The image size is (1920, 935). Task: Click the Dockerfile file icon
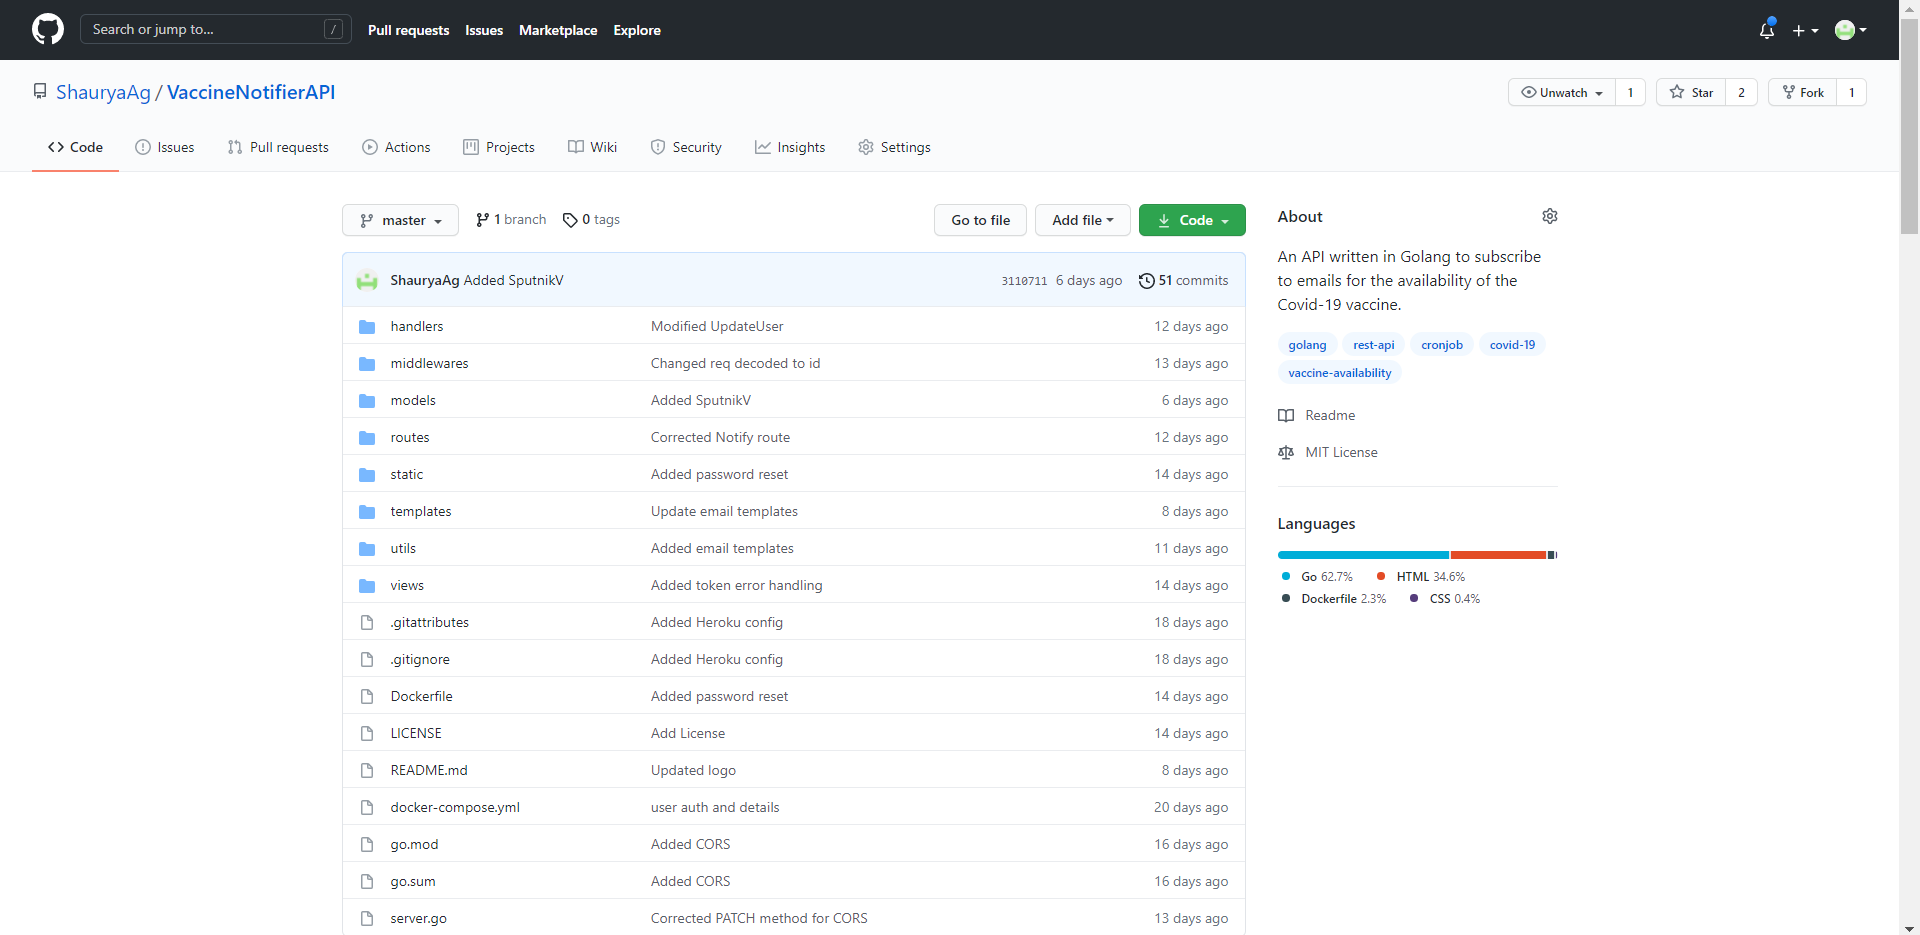[367, 696]
